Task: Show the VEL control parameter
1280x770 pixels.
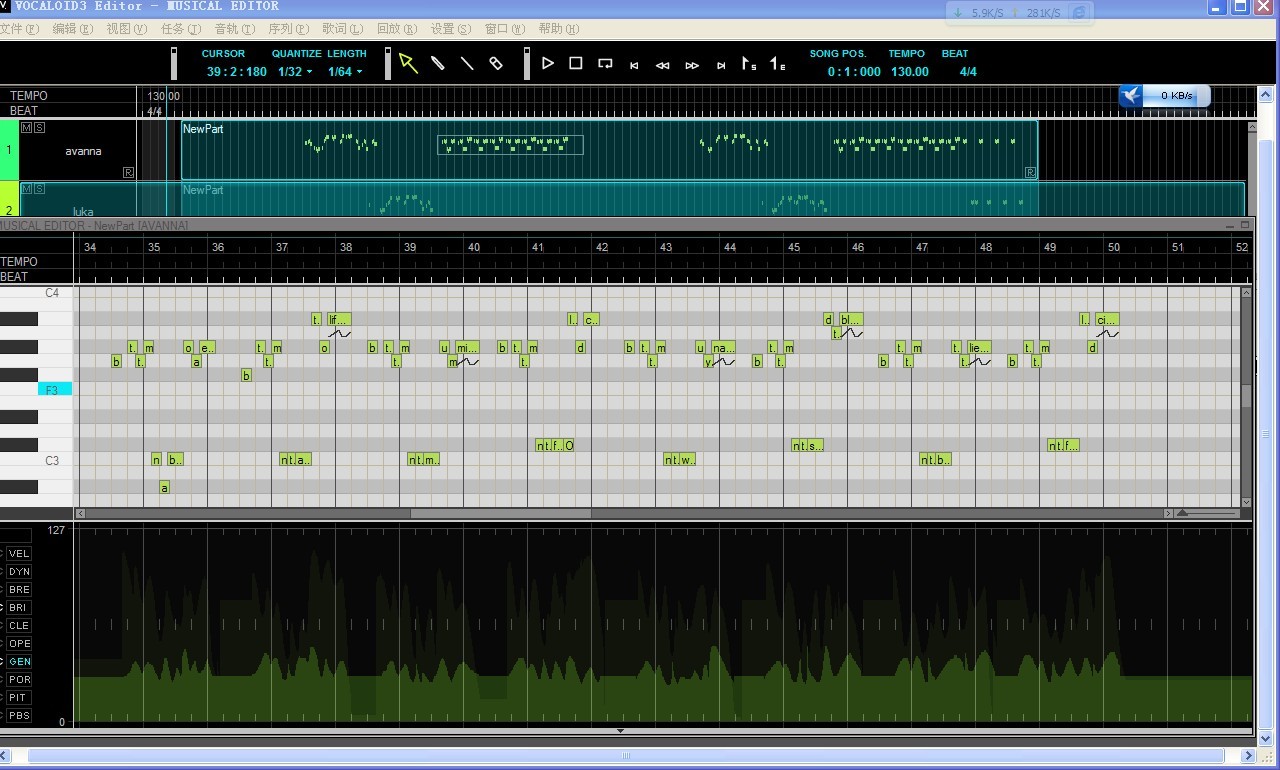Action: click(x=19, y=553)
